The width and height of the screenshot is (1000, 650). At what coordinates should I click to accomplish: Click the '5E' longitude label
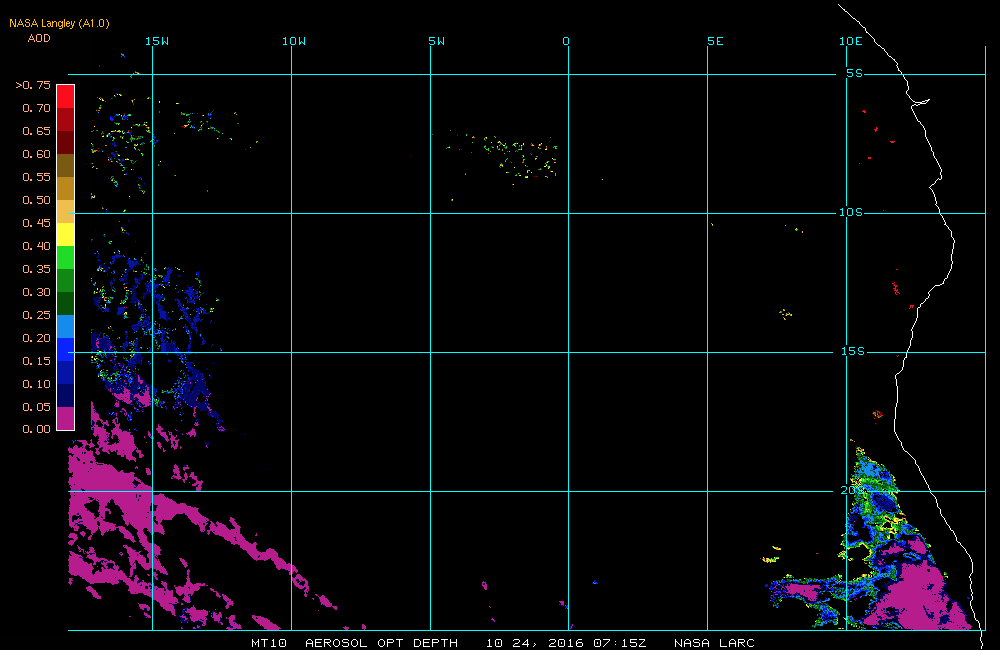tap(716, 41)
